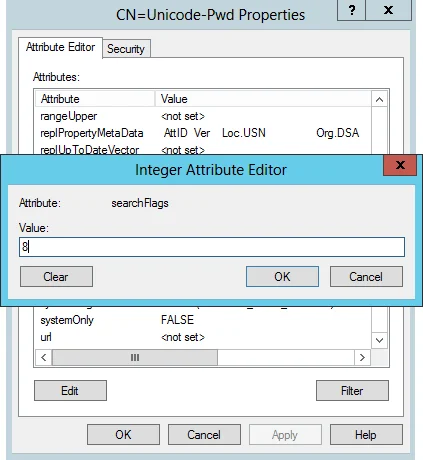
Task: Click the Attribute column header
Action: point(95,99)
